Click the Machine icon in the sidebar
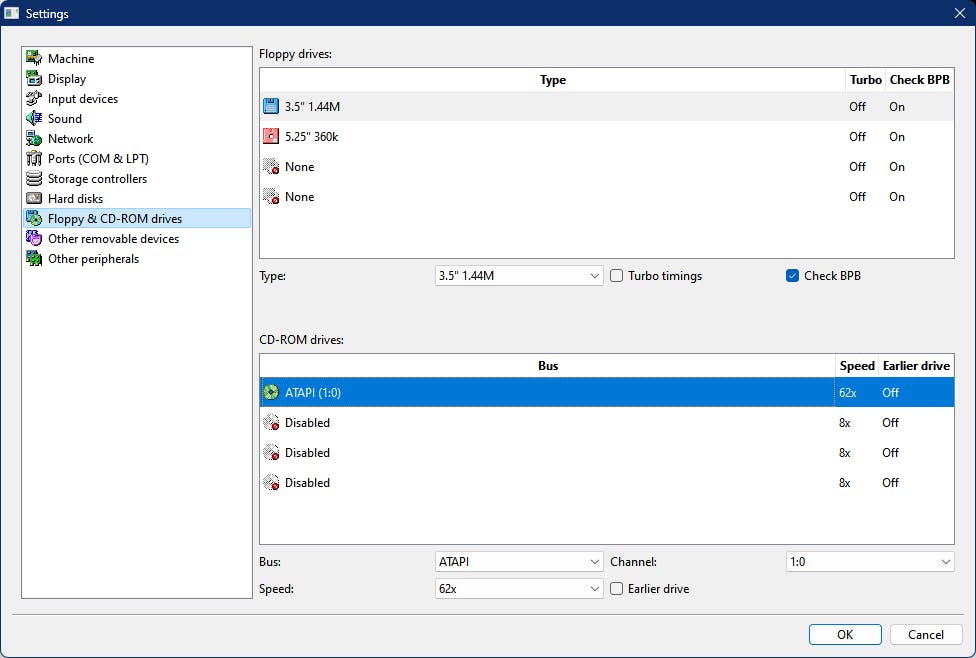 34,59
